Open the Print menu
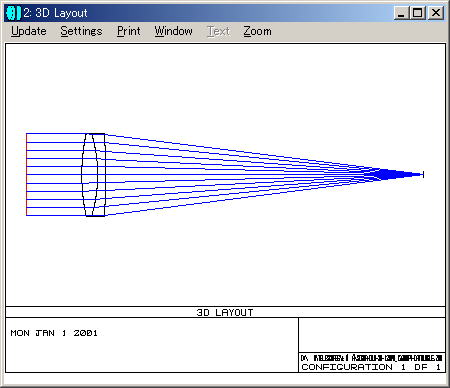 [129, 31]
